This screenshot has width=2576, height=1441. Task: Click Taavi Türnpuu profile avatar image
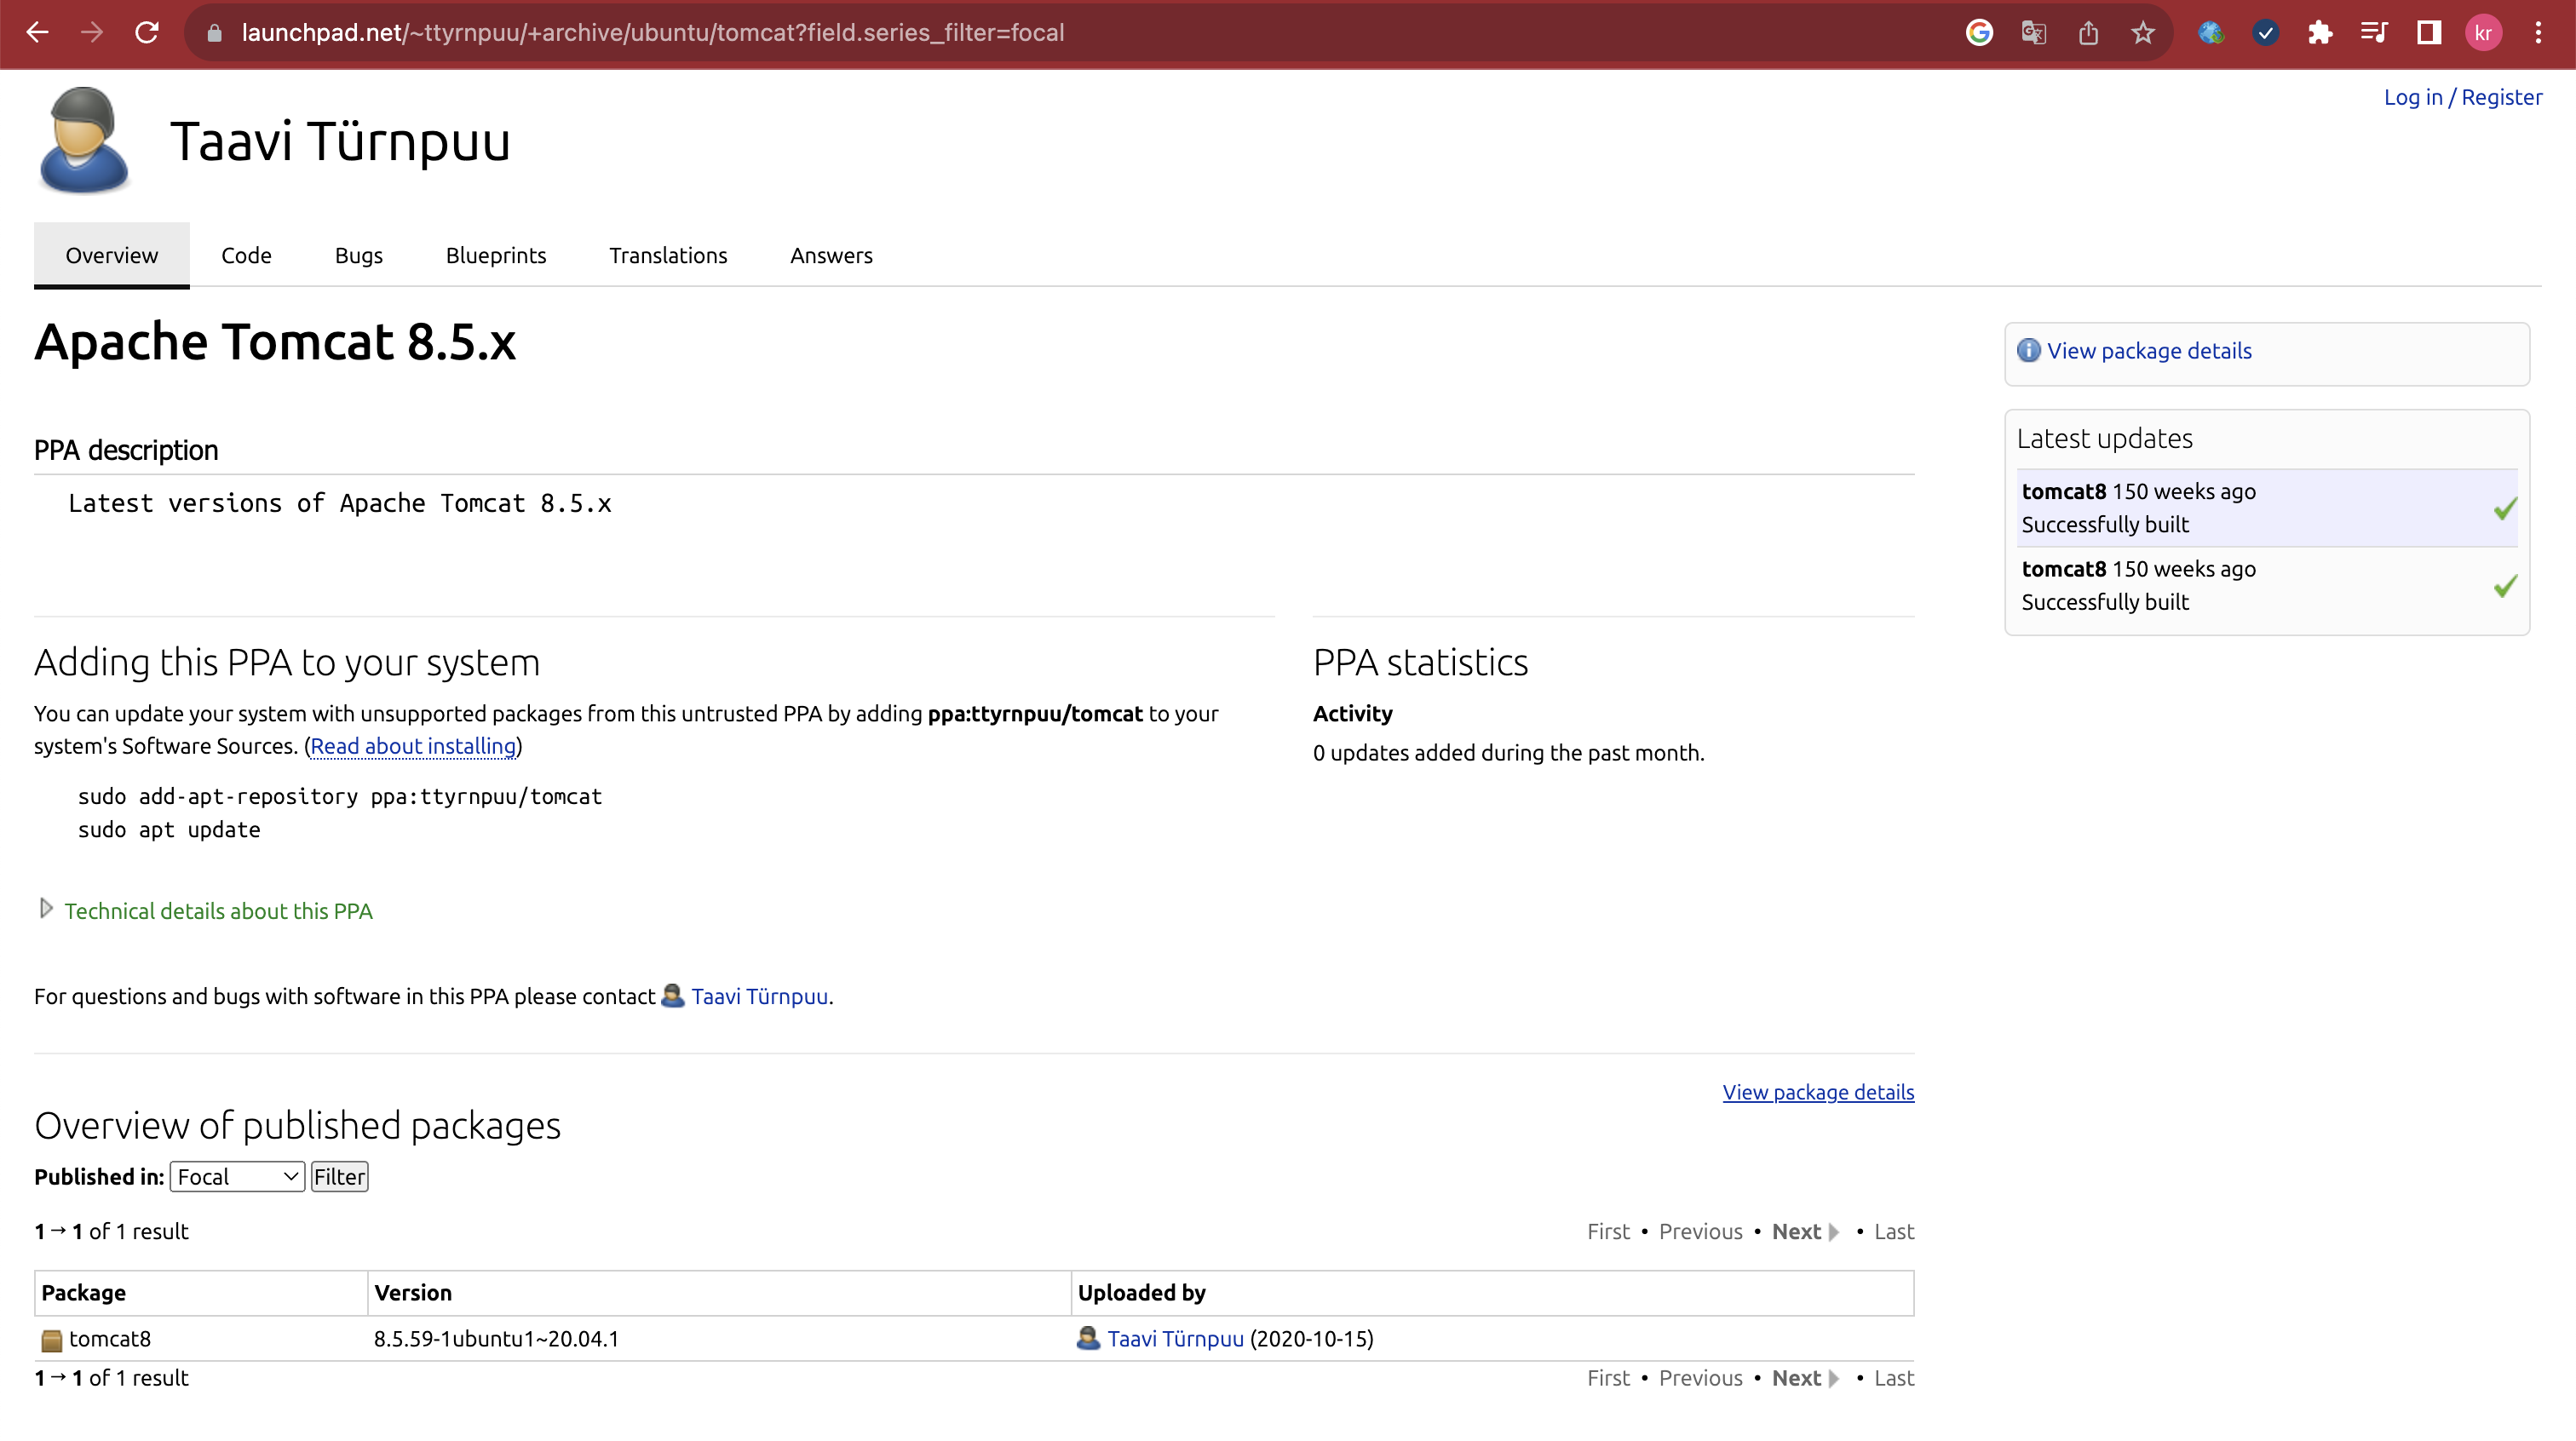84,140
